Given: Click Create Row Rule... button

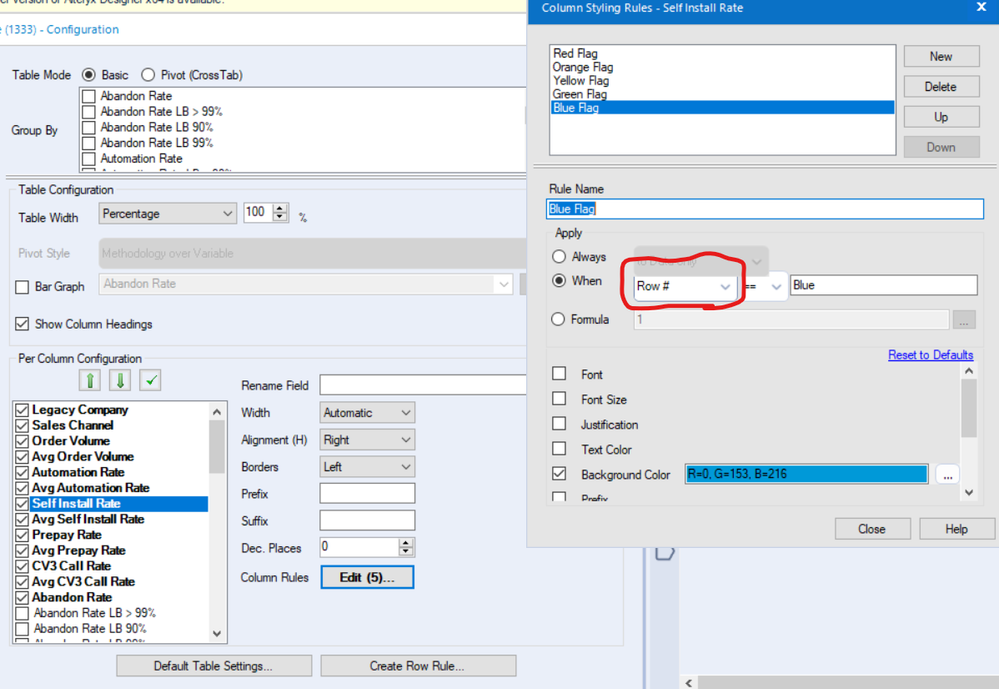Looking at the screenshot, I should coord(418,666).
